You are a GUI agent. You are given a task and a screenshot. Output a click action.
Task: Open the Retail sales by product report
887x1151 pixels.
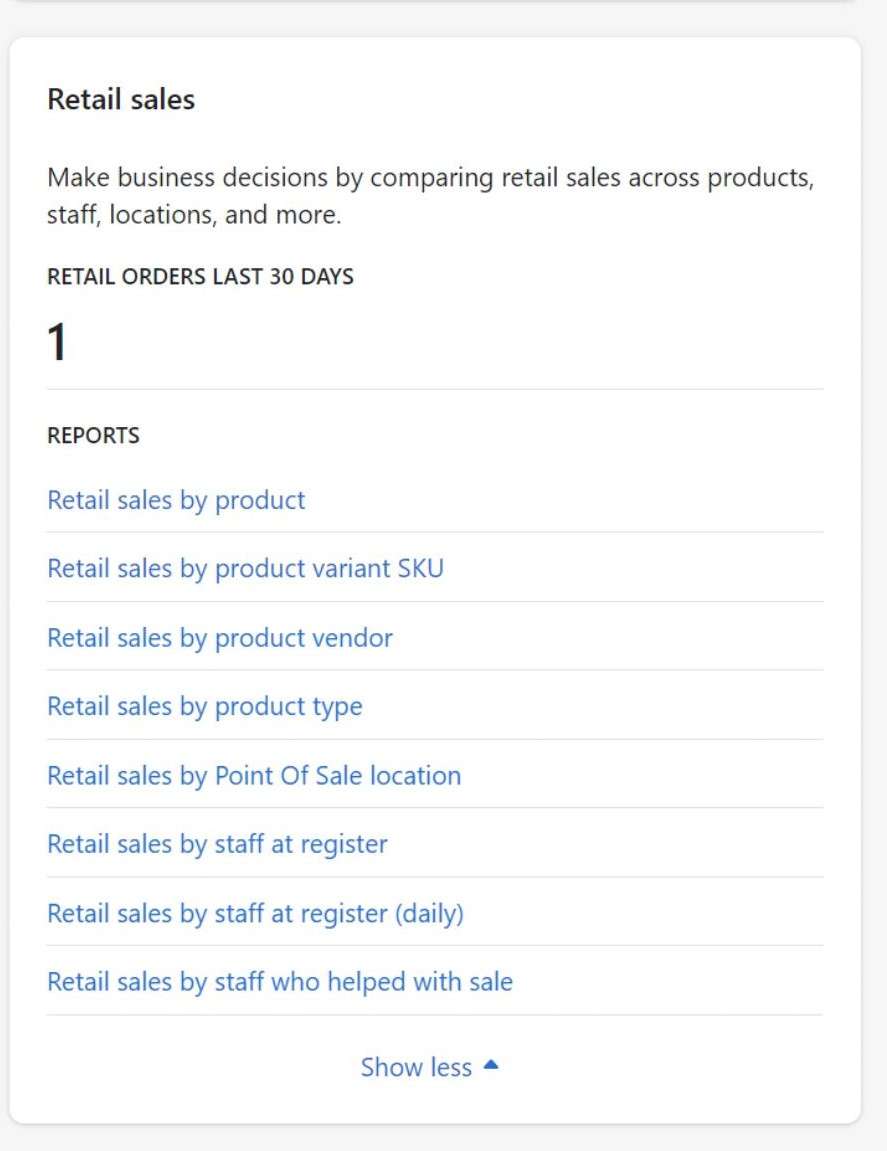pyautogui.click(x=176, y=500)
